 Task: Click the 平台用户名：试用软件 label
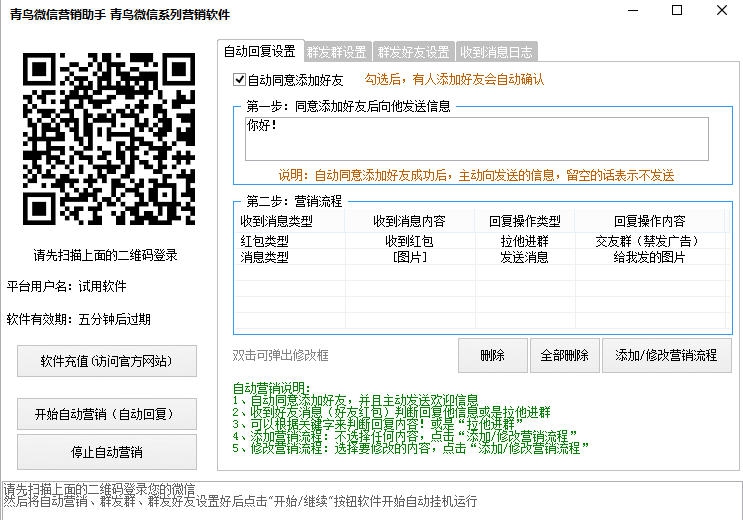pyautogui.click(x=67, y=286)
